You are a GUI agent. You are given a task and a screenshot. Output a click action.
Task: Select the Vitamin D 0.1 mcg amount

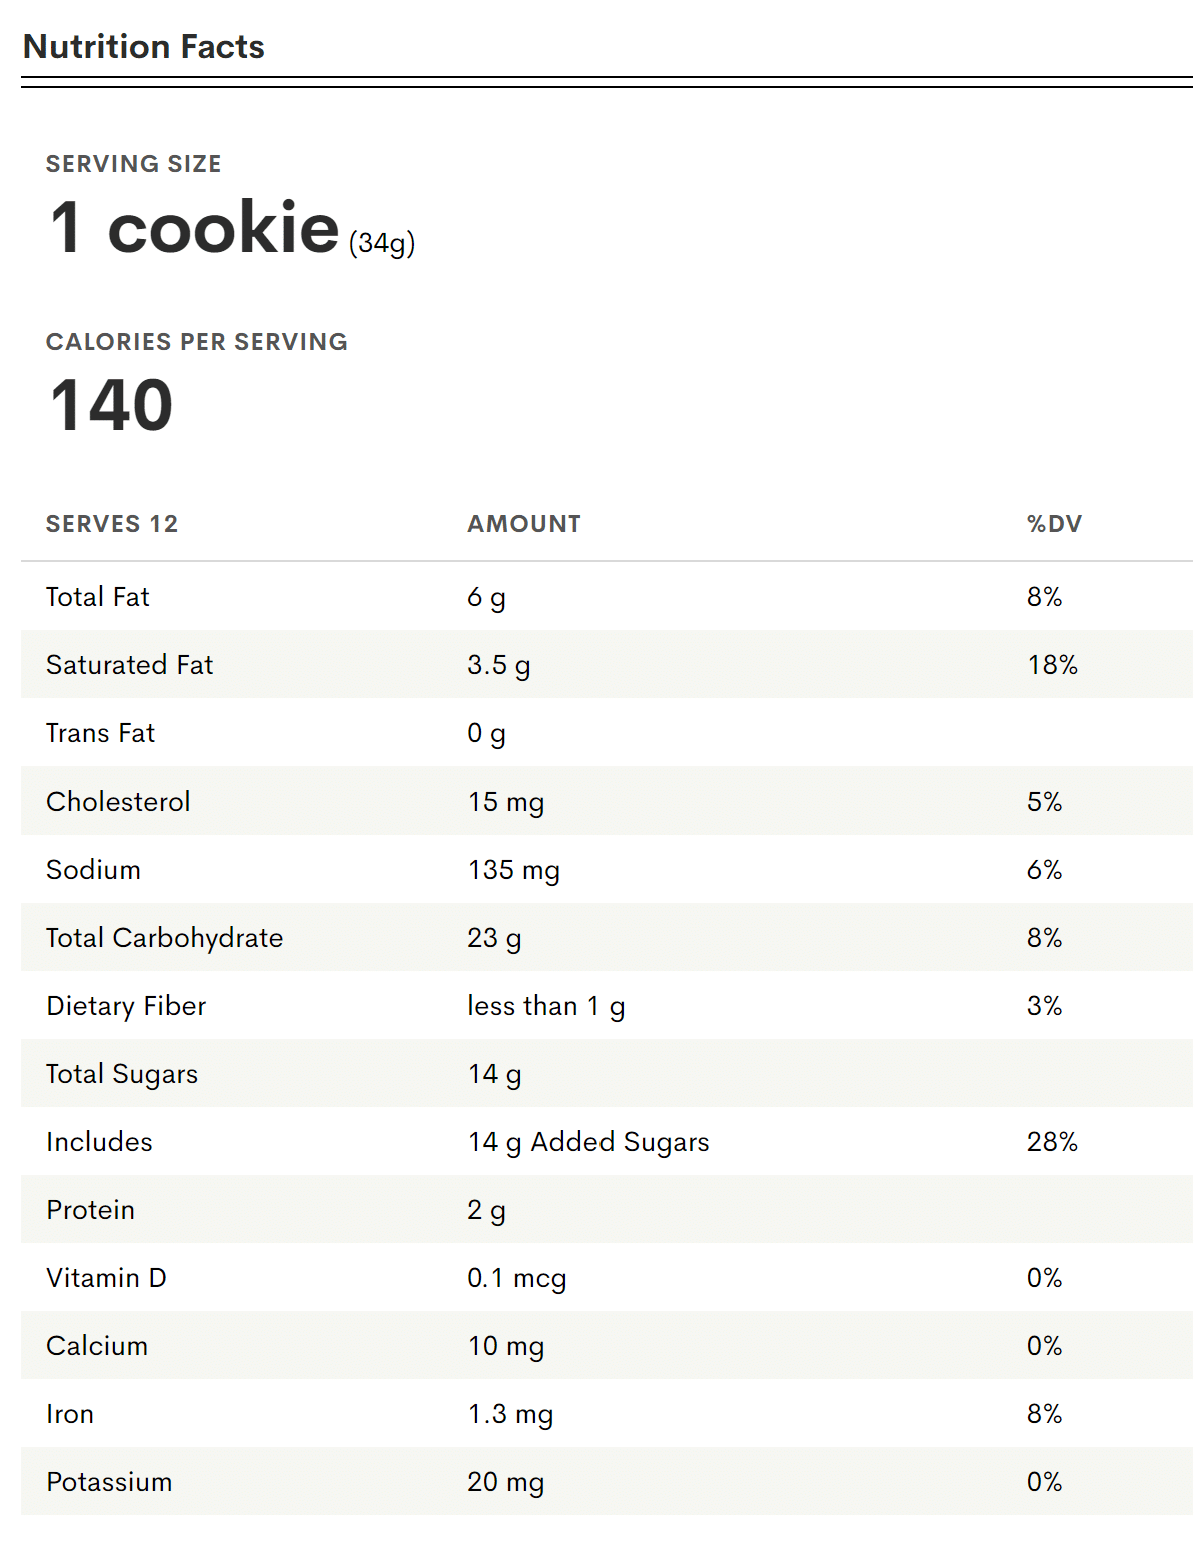[x=517, y=1278]
